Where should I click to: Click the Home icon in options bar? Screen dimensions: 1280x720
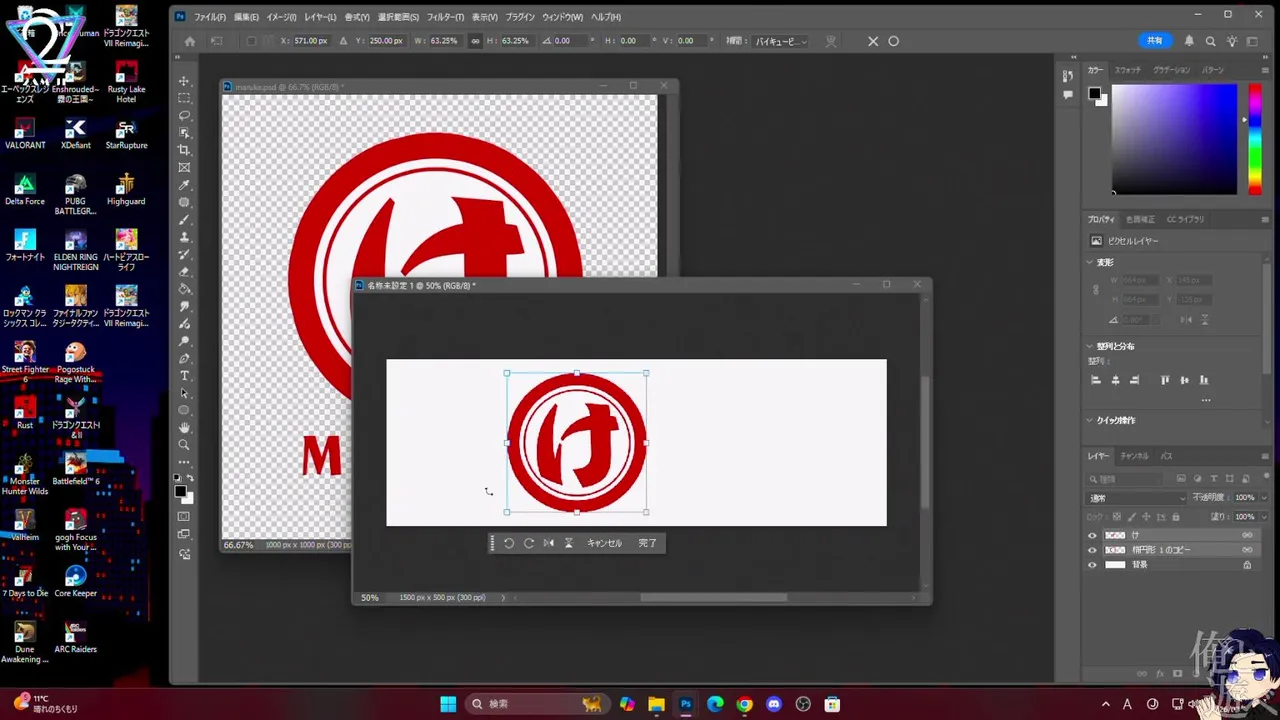(190, 41)
